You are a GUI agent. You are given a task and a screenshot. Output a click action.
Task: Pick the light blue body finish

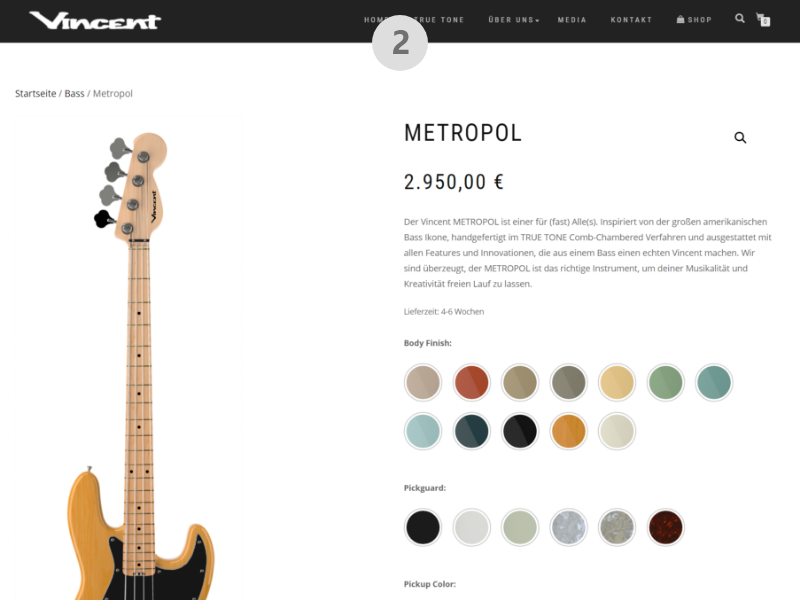click(x=423, y=431)
